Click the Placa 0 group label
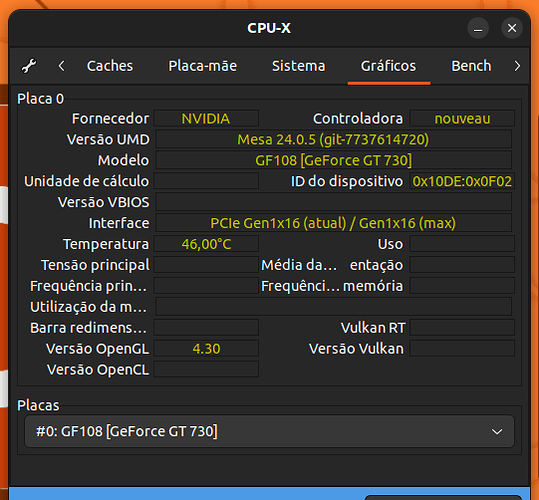Screen dimensions: 539x500 [x=41, y=99]
